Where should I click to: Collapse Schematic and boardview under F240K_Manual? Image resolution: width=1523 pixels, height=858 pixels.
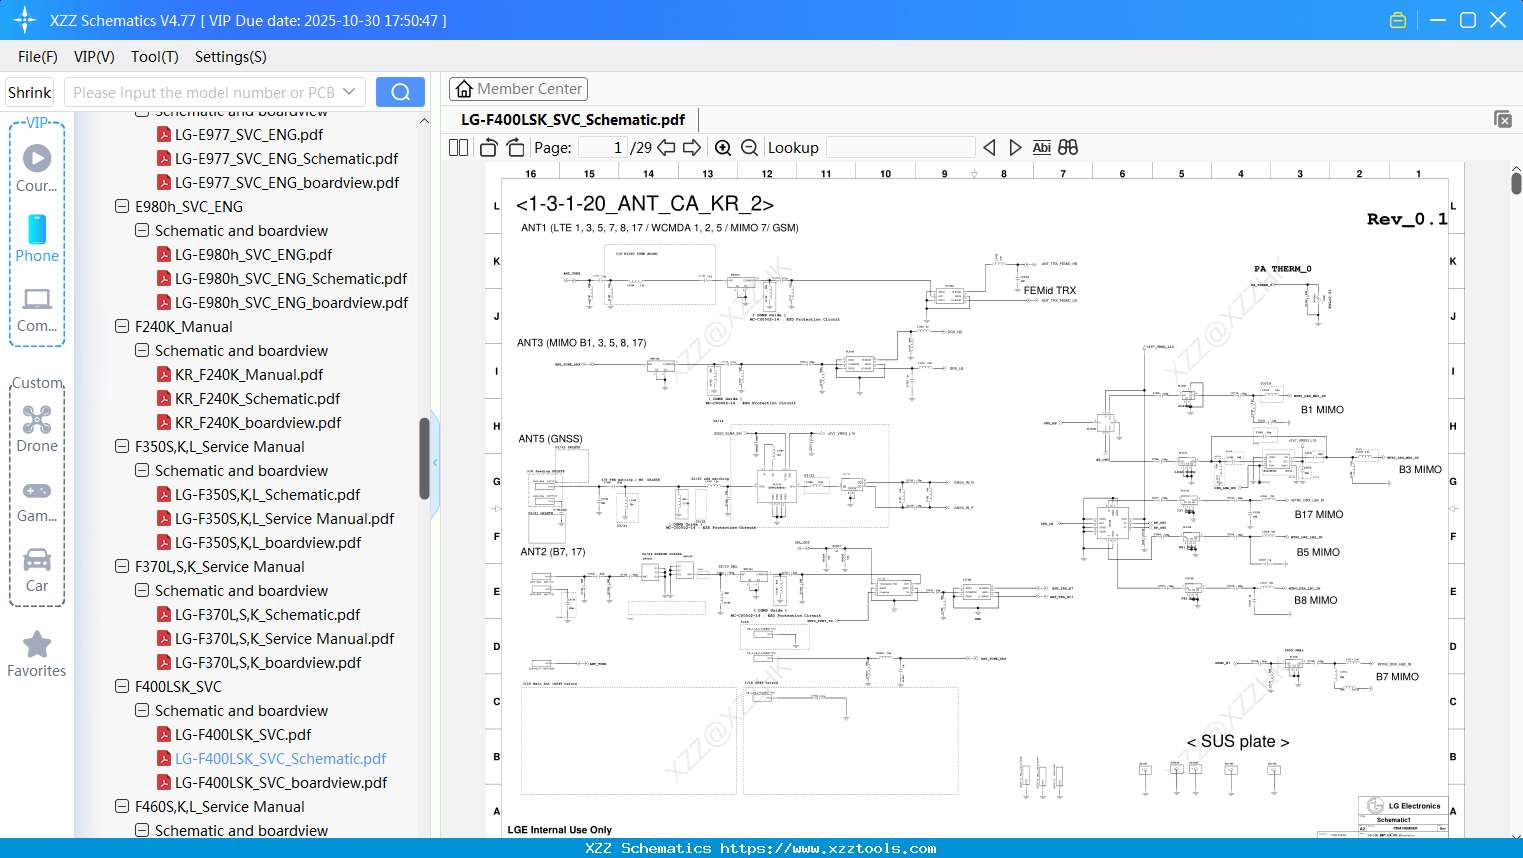[141, 350]
